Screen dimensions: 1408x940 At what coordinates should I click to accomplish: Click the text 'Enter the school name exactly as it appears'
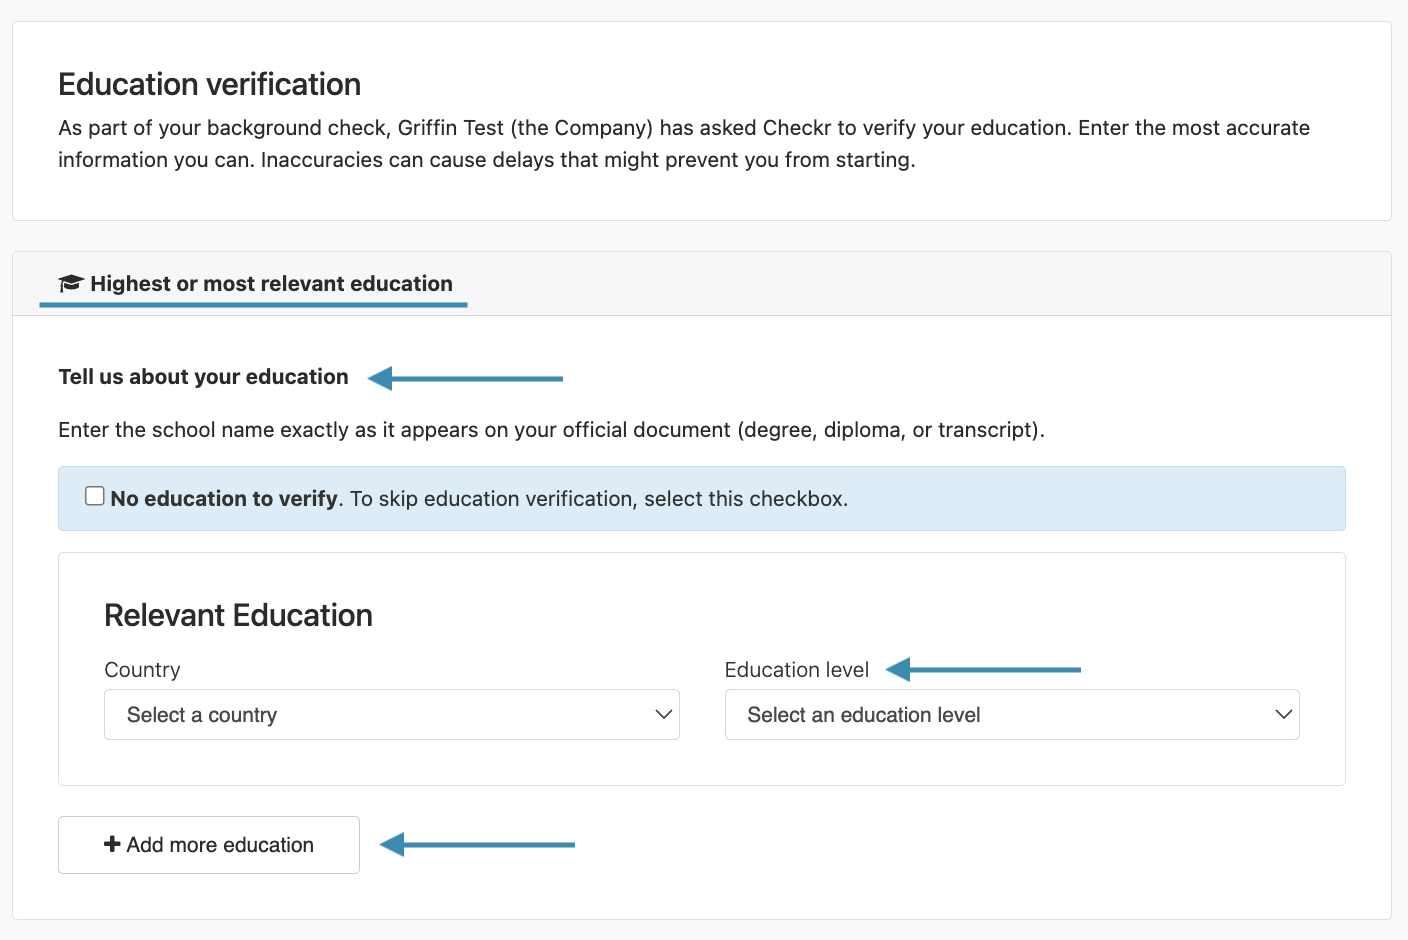[x=268, y=430]
